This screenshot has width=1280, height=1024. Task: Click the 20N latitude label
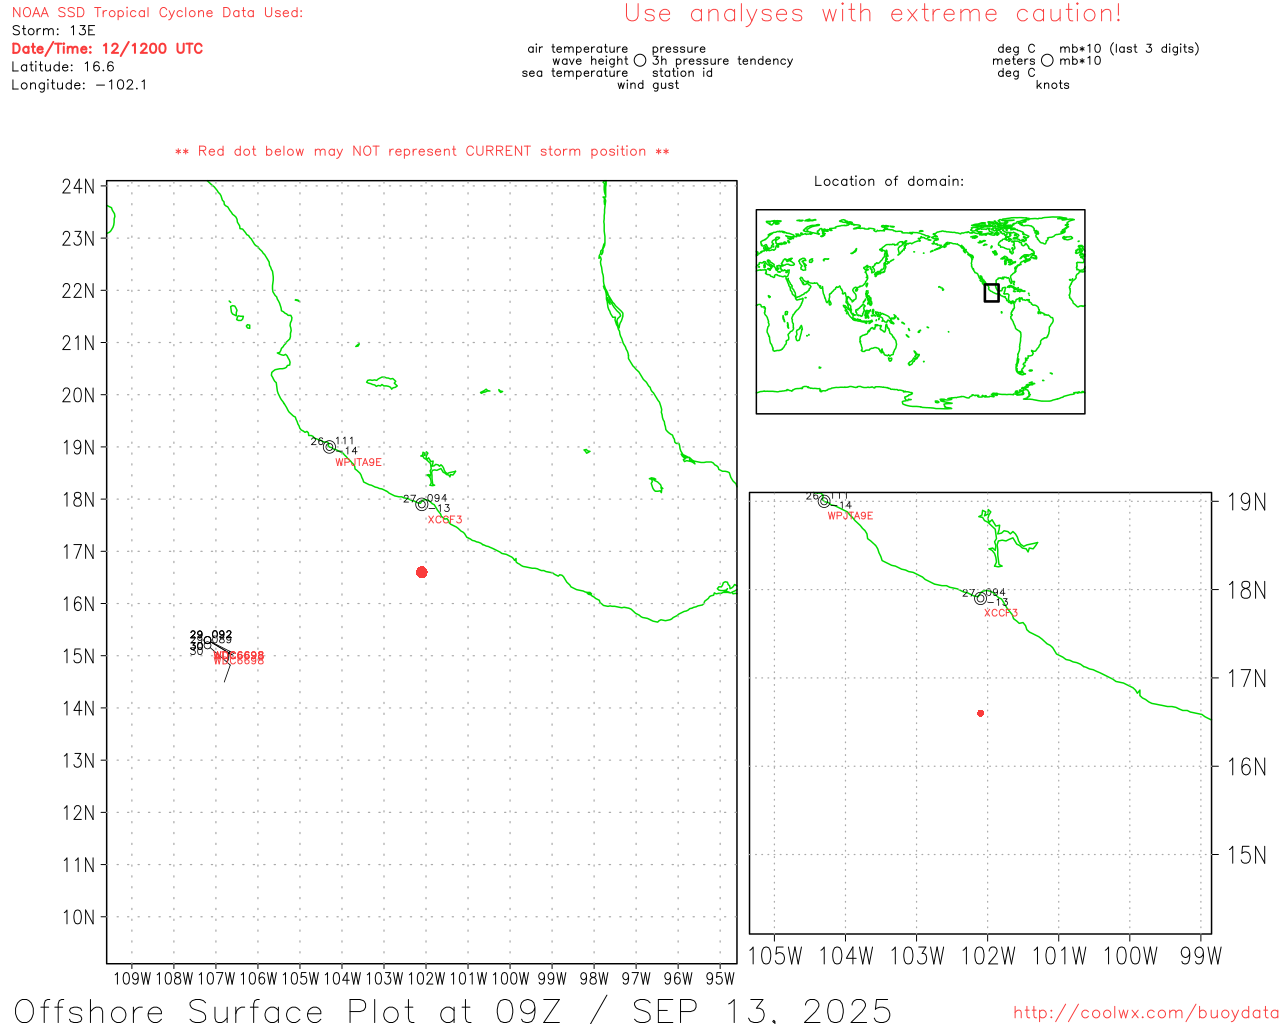point(78,395)
